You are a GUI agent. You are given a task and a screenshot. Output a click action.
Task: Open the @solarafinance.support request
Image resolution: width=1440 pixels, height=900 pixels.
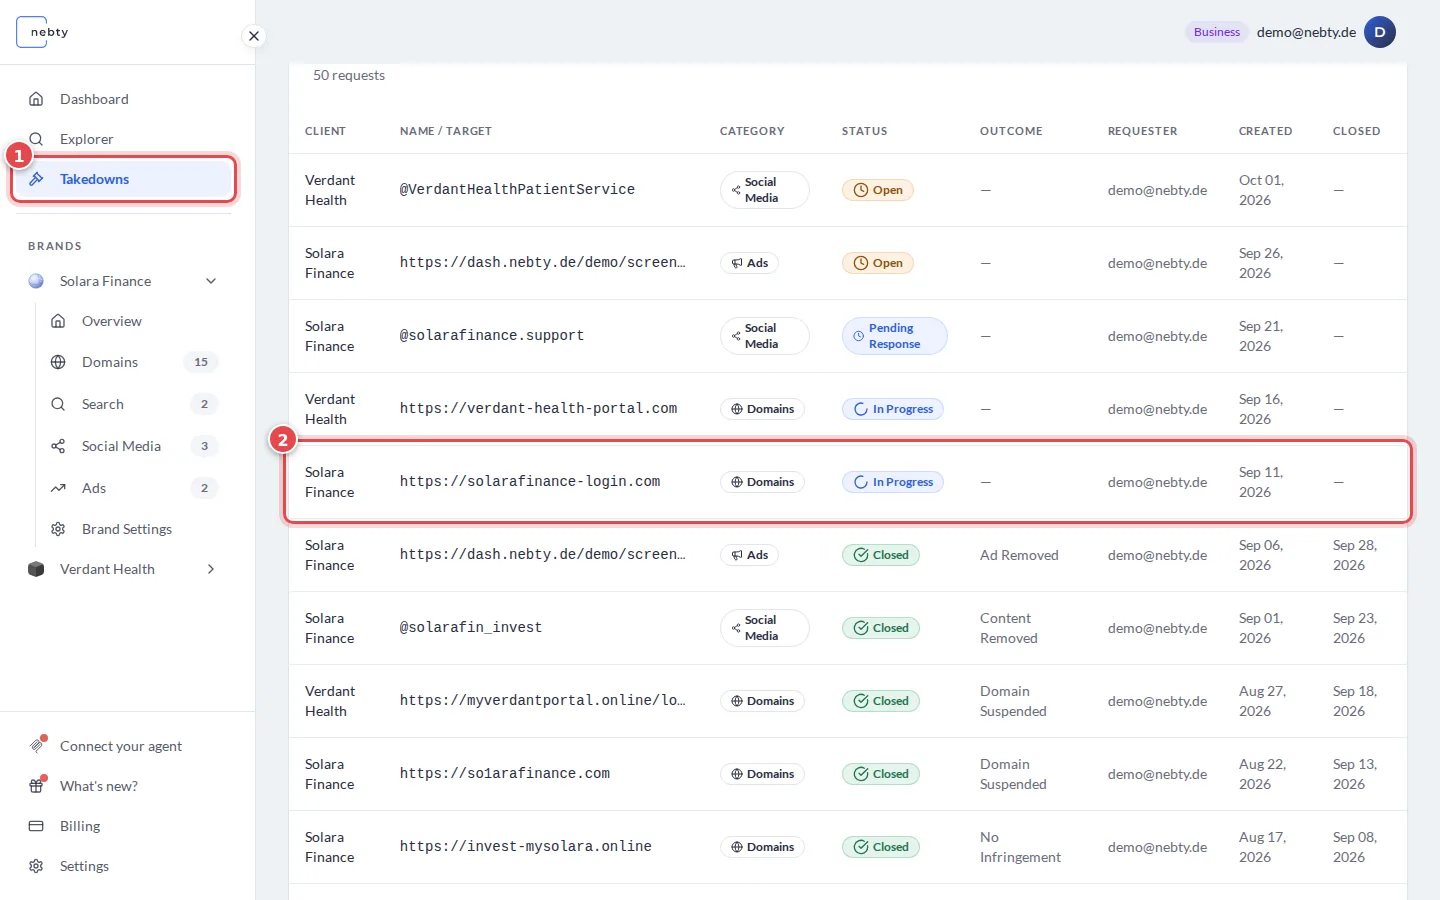[x=848, y=336]
